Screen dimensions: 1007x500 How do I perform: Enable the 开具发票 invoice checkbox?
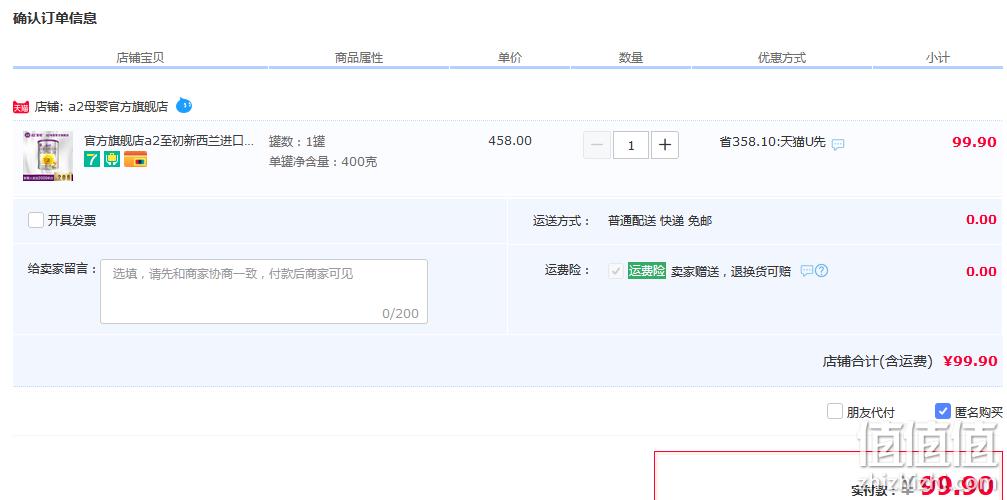pyautogui.click(x=36, y=220)
